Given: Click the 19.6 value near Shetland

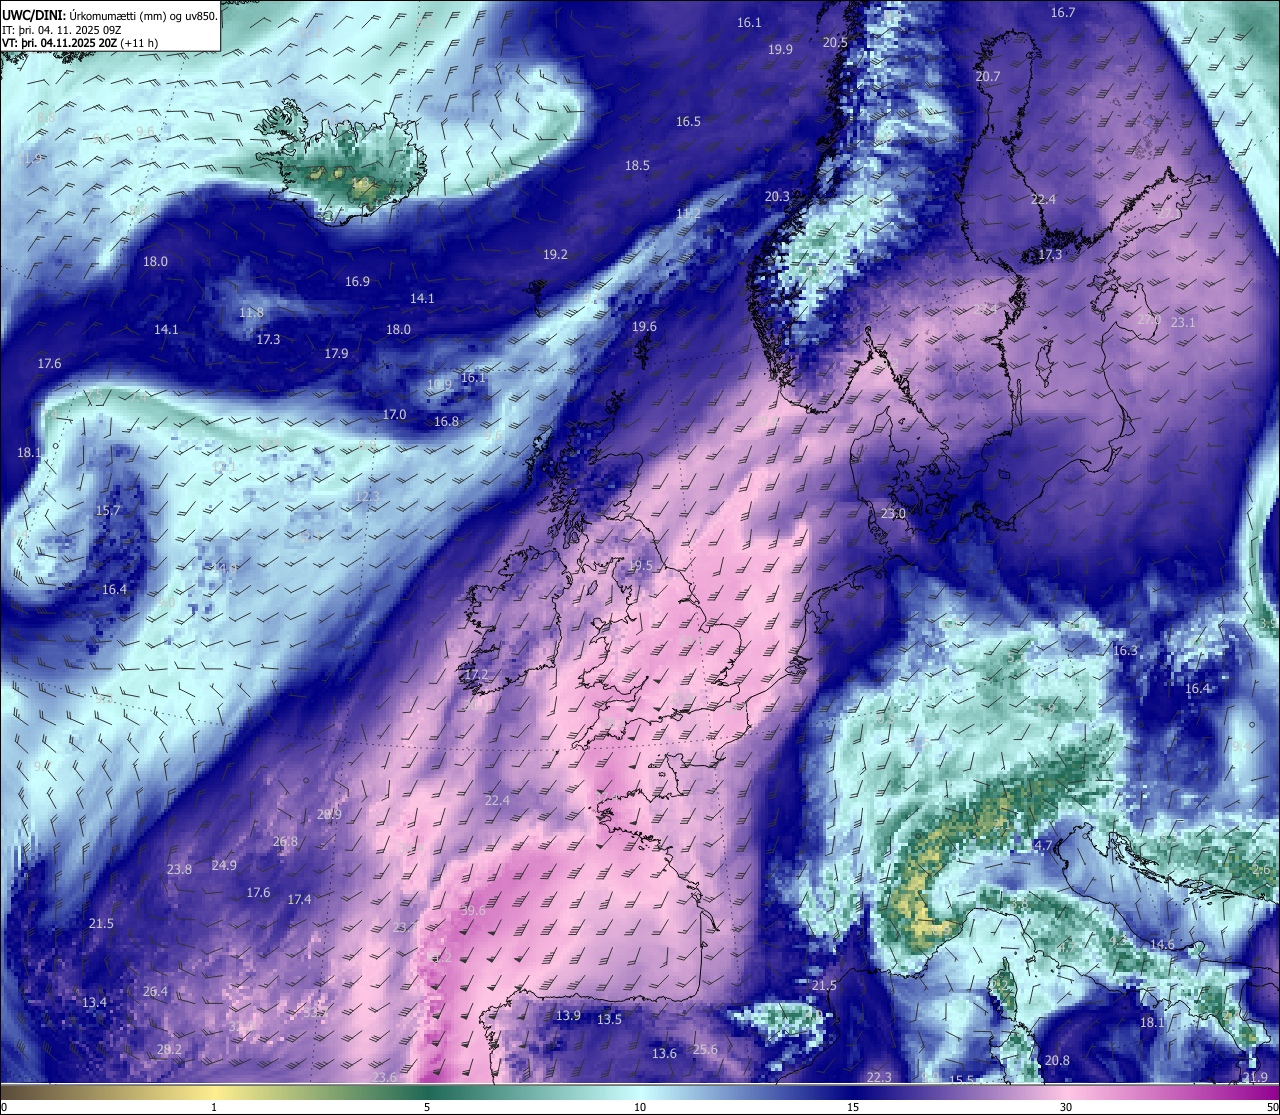Looking at the screenshot, I should [x=644, y=327].
